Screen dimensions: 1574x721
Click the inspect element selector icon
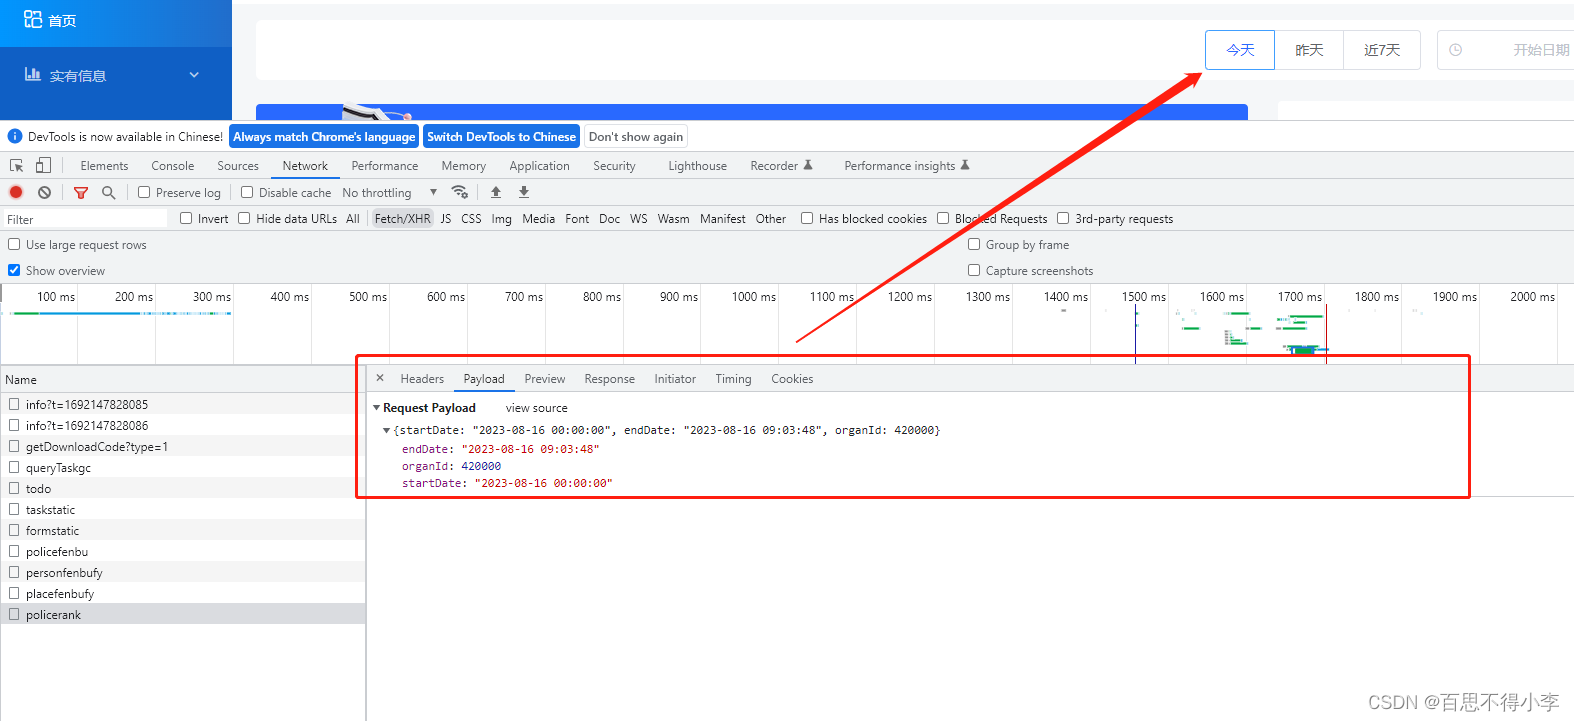click(x=16, y=166)
